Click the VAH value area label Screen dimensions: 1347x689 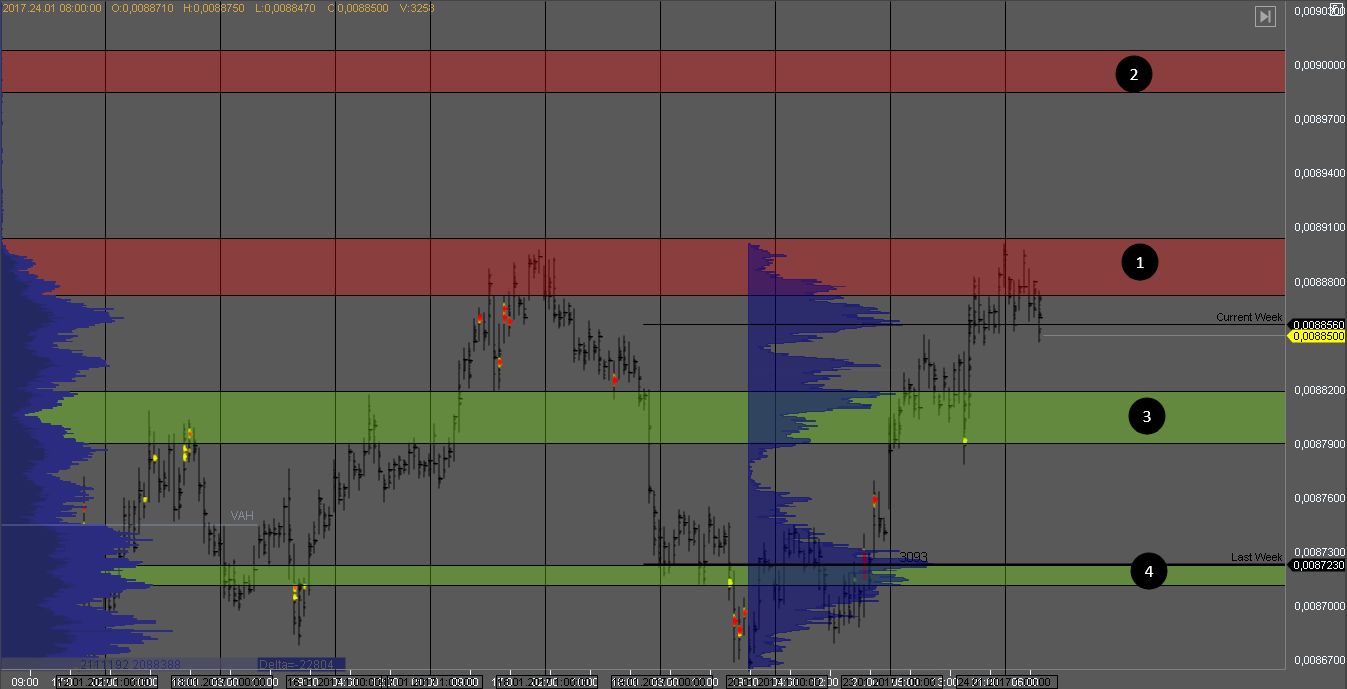coord(242,516)
